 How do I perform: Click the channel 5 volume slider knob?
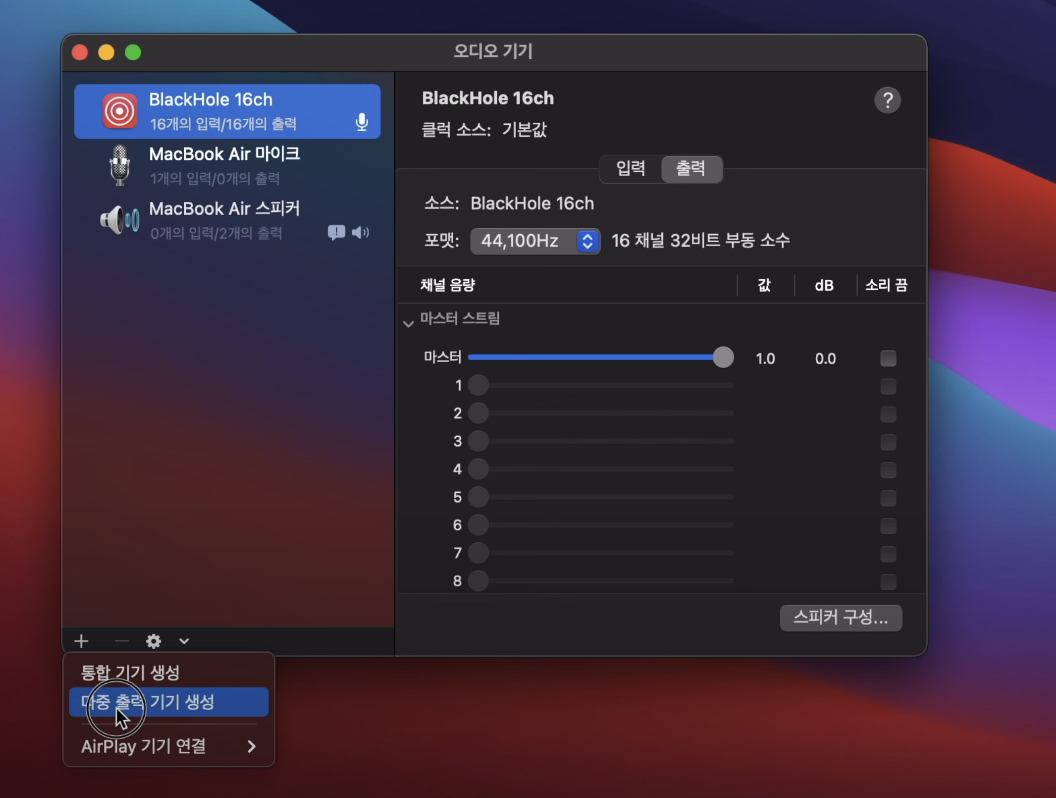478,497
